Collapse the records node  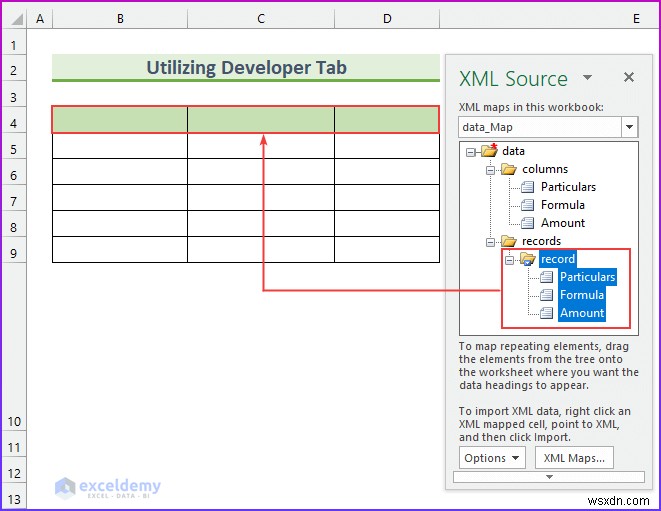[490, 242]
